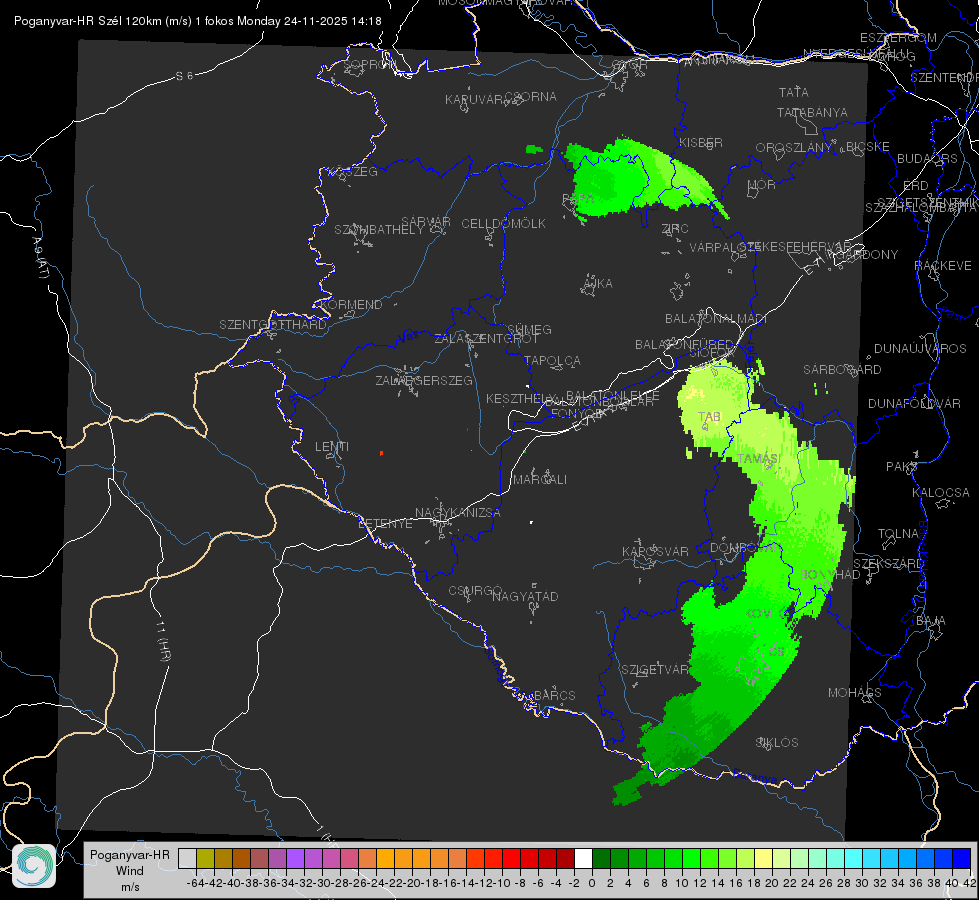Select the bright yellow swatch between 18 and 20
979x900 pixels.
tap(763, 858)
